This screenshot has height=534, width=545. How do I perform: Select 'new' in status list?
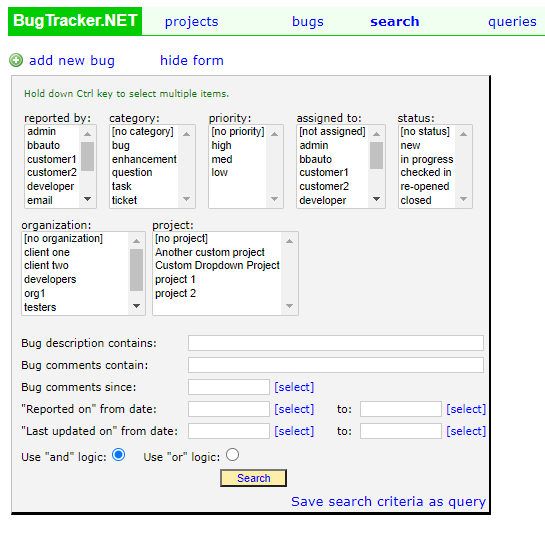(427, 145)
